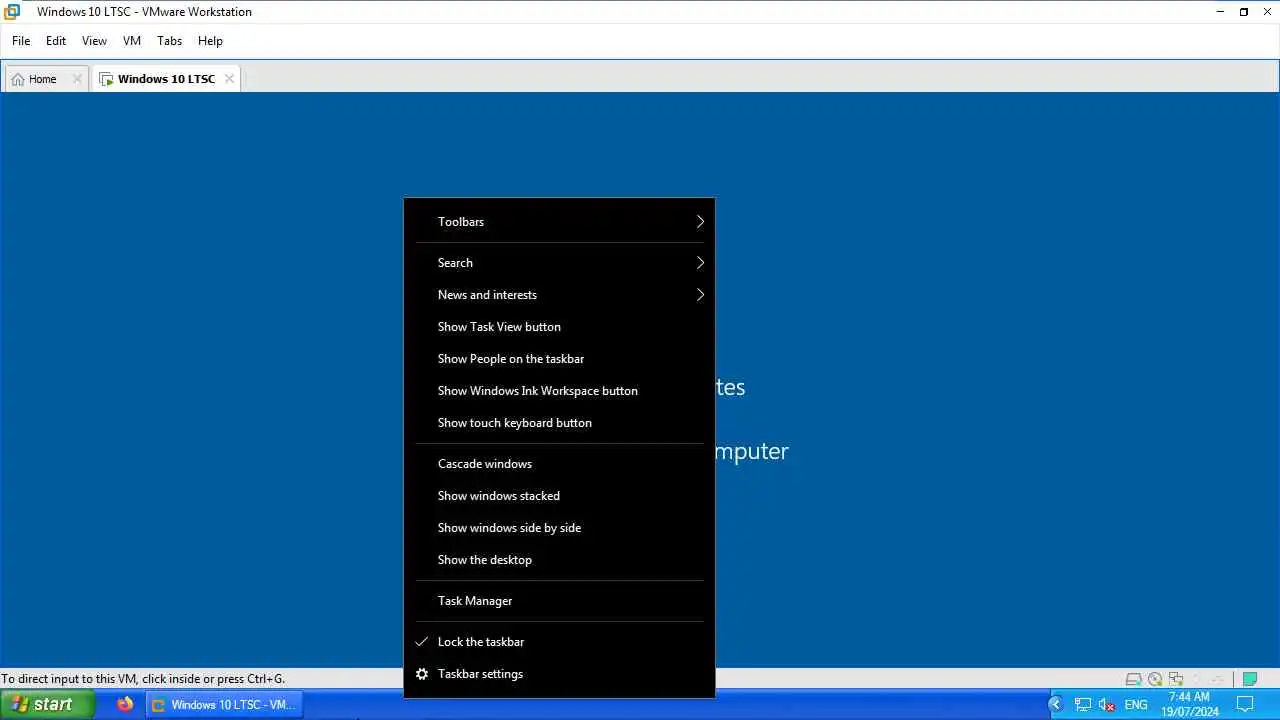Click the 7:44 AM clock
The width and height of the screenshot is (1280, 720).
1189,697
